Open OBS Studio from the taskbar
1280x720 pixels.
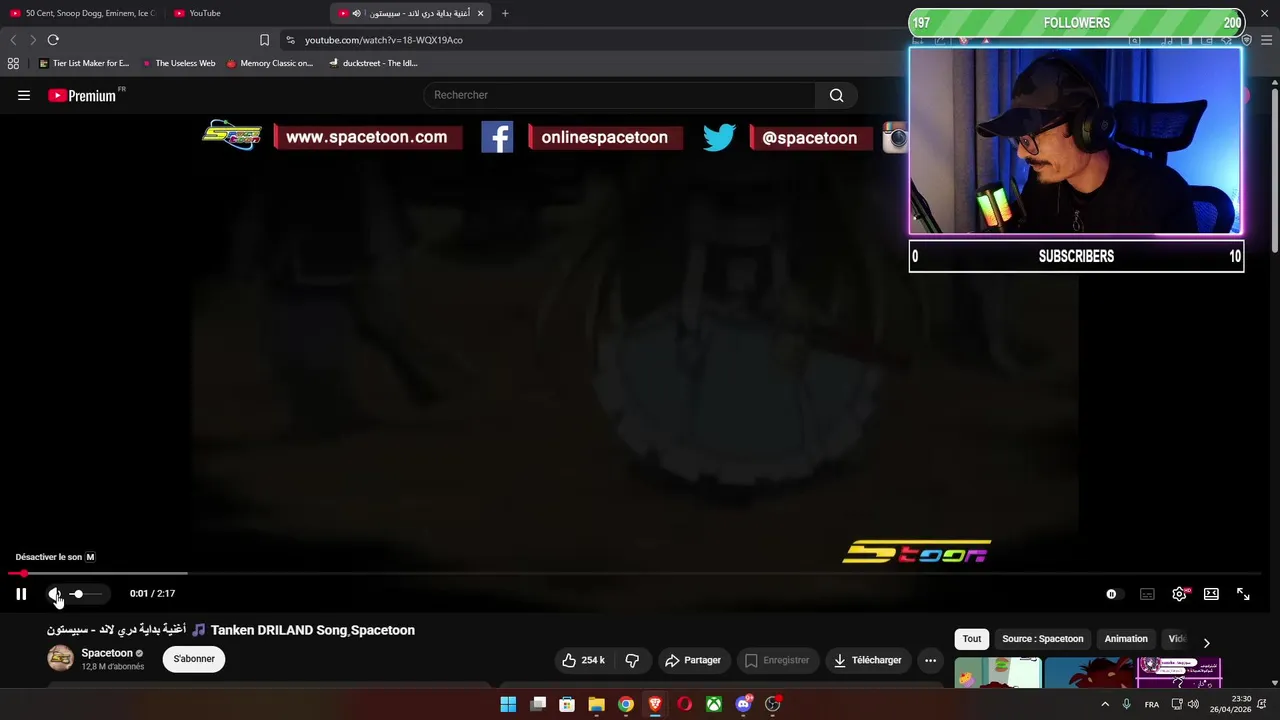[773, 704]
